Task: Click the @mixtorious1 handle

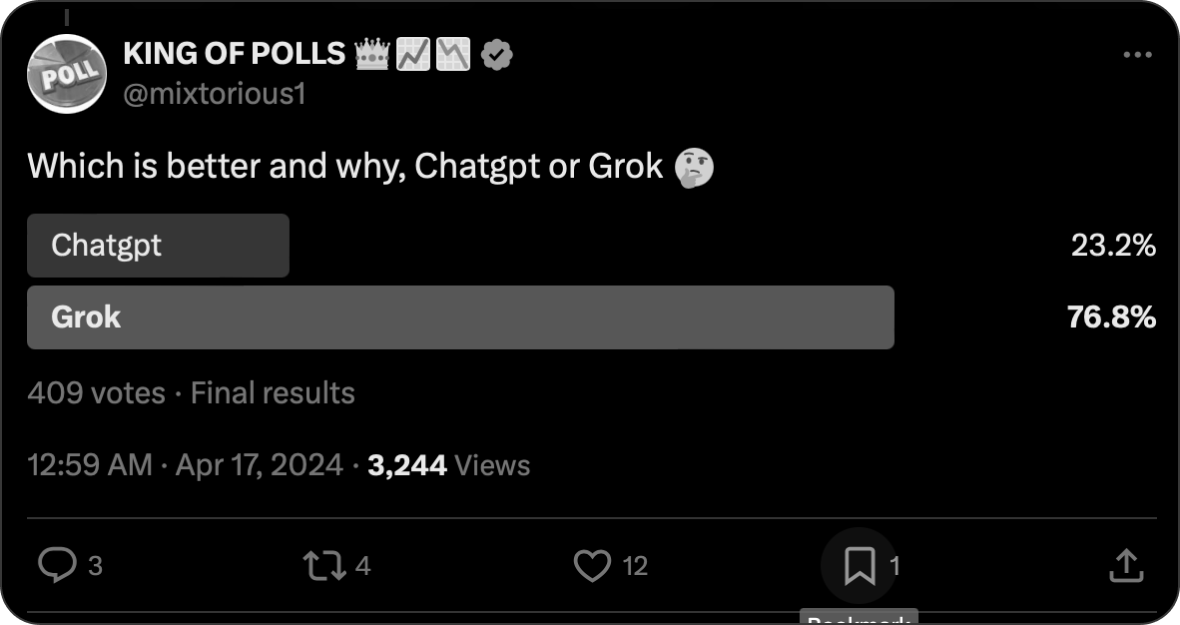Action: click(x=213, y=95)
